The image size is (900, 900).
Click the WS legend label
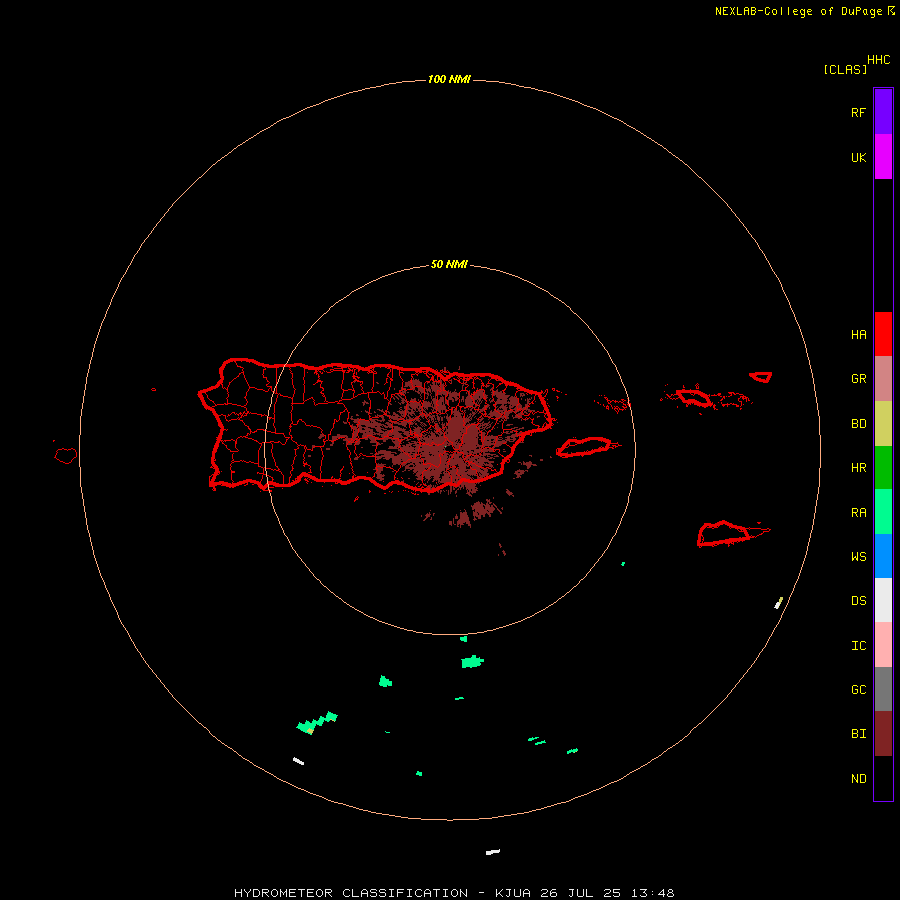(858, 557)
